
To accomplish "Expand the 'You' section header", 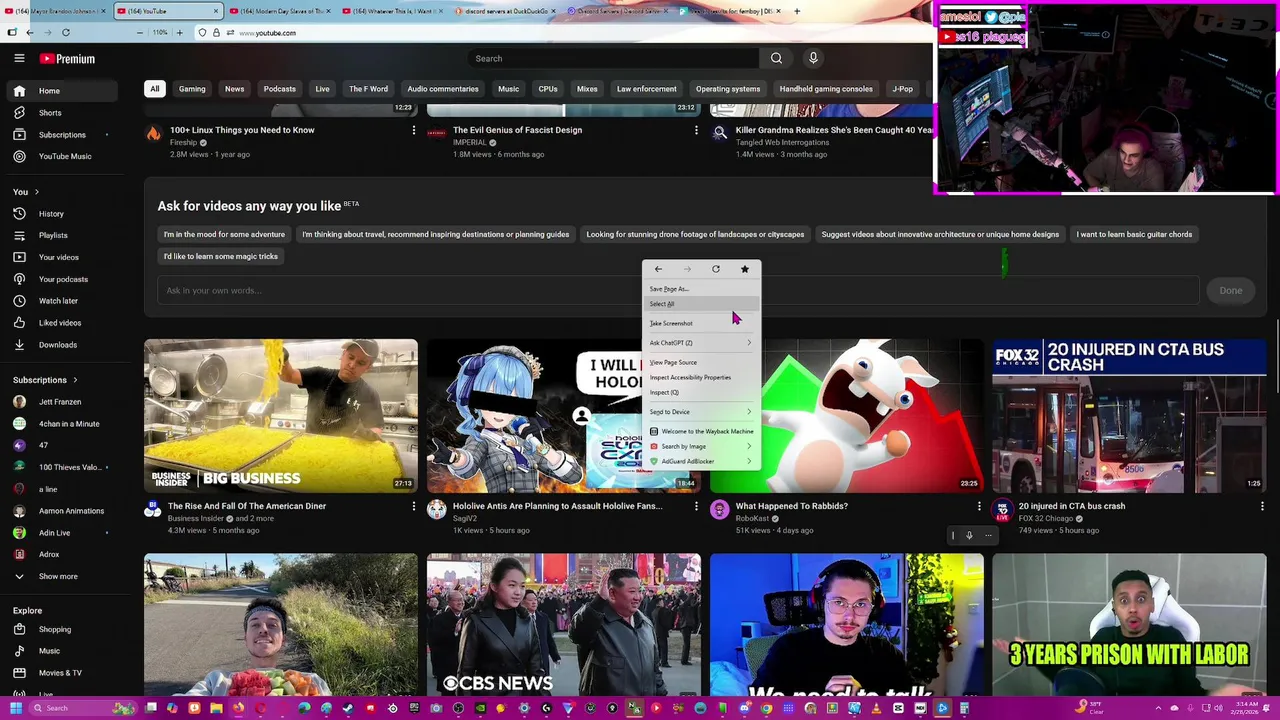I will point(26,192).
